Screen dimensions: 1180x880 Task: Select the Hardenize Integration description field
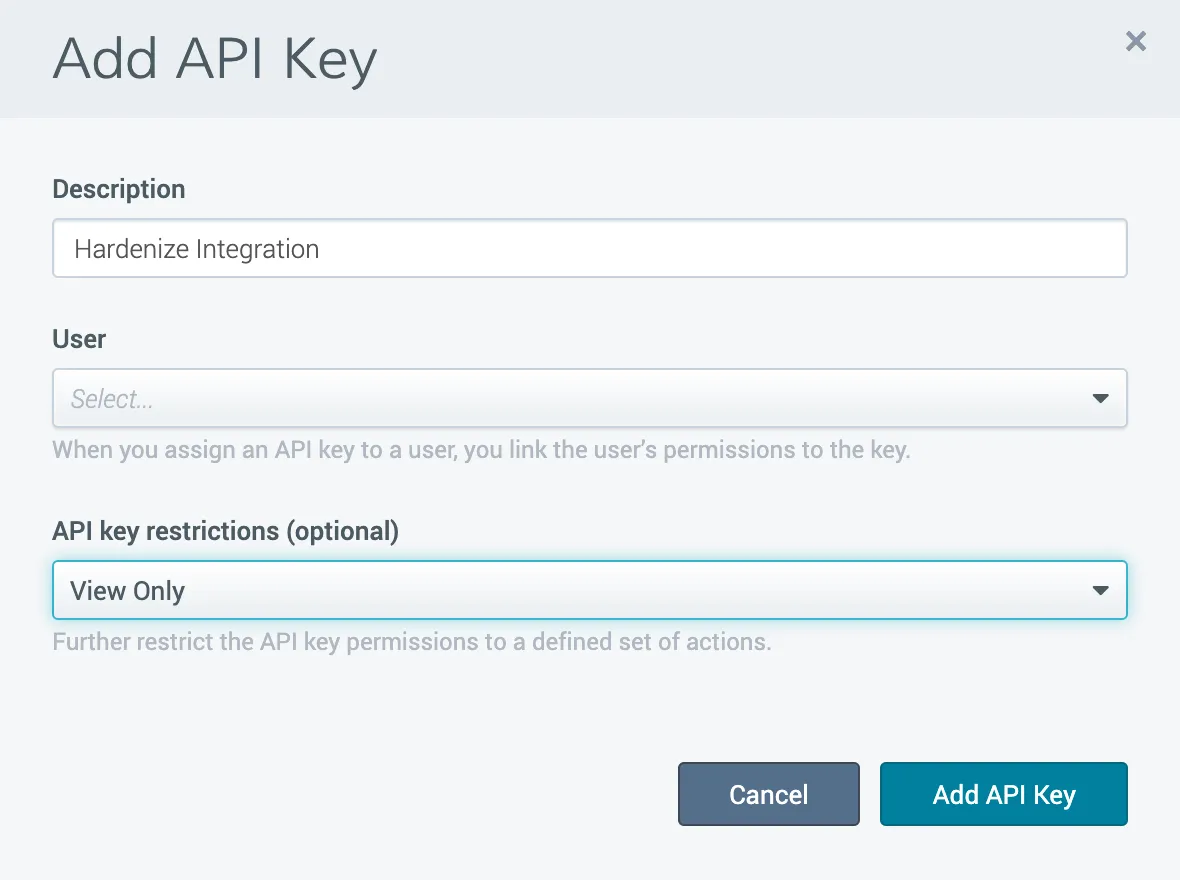(590, 248)
